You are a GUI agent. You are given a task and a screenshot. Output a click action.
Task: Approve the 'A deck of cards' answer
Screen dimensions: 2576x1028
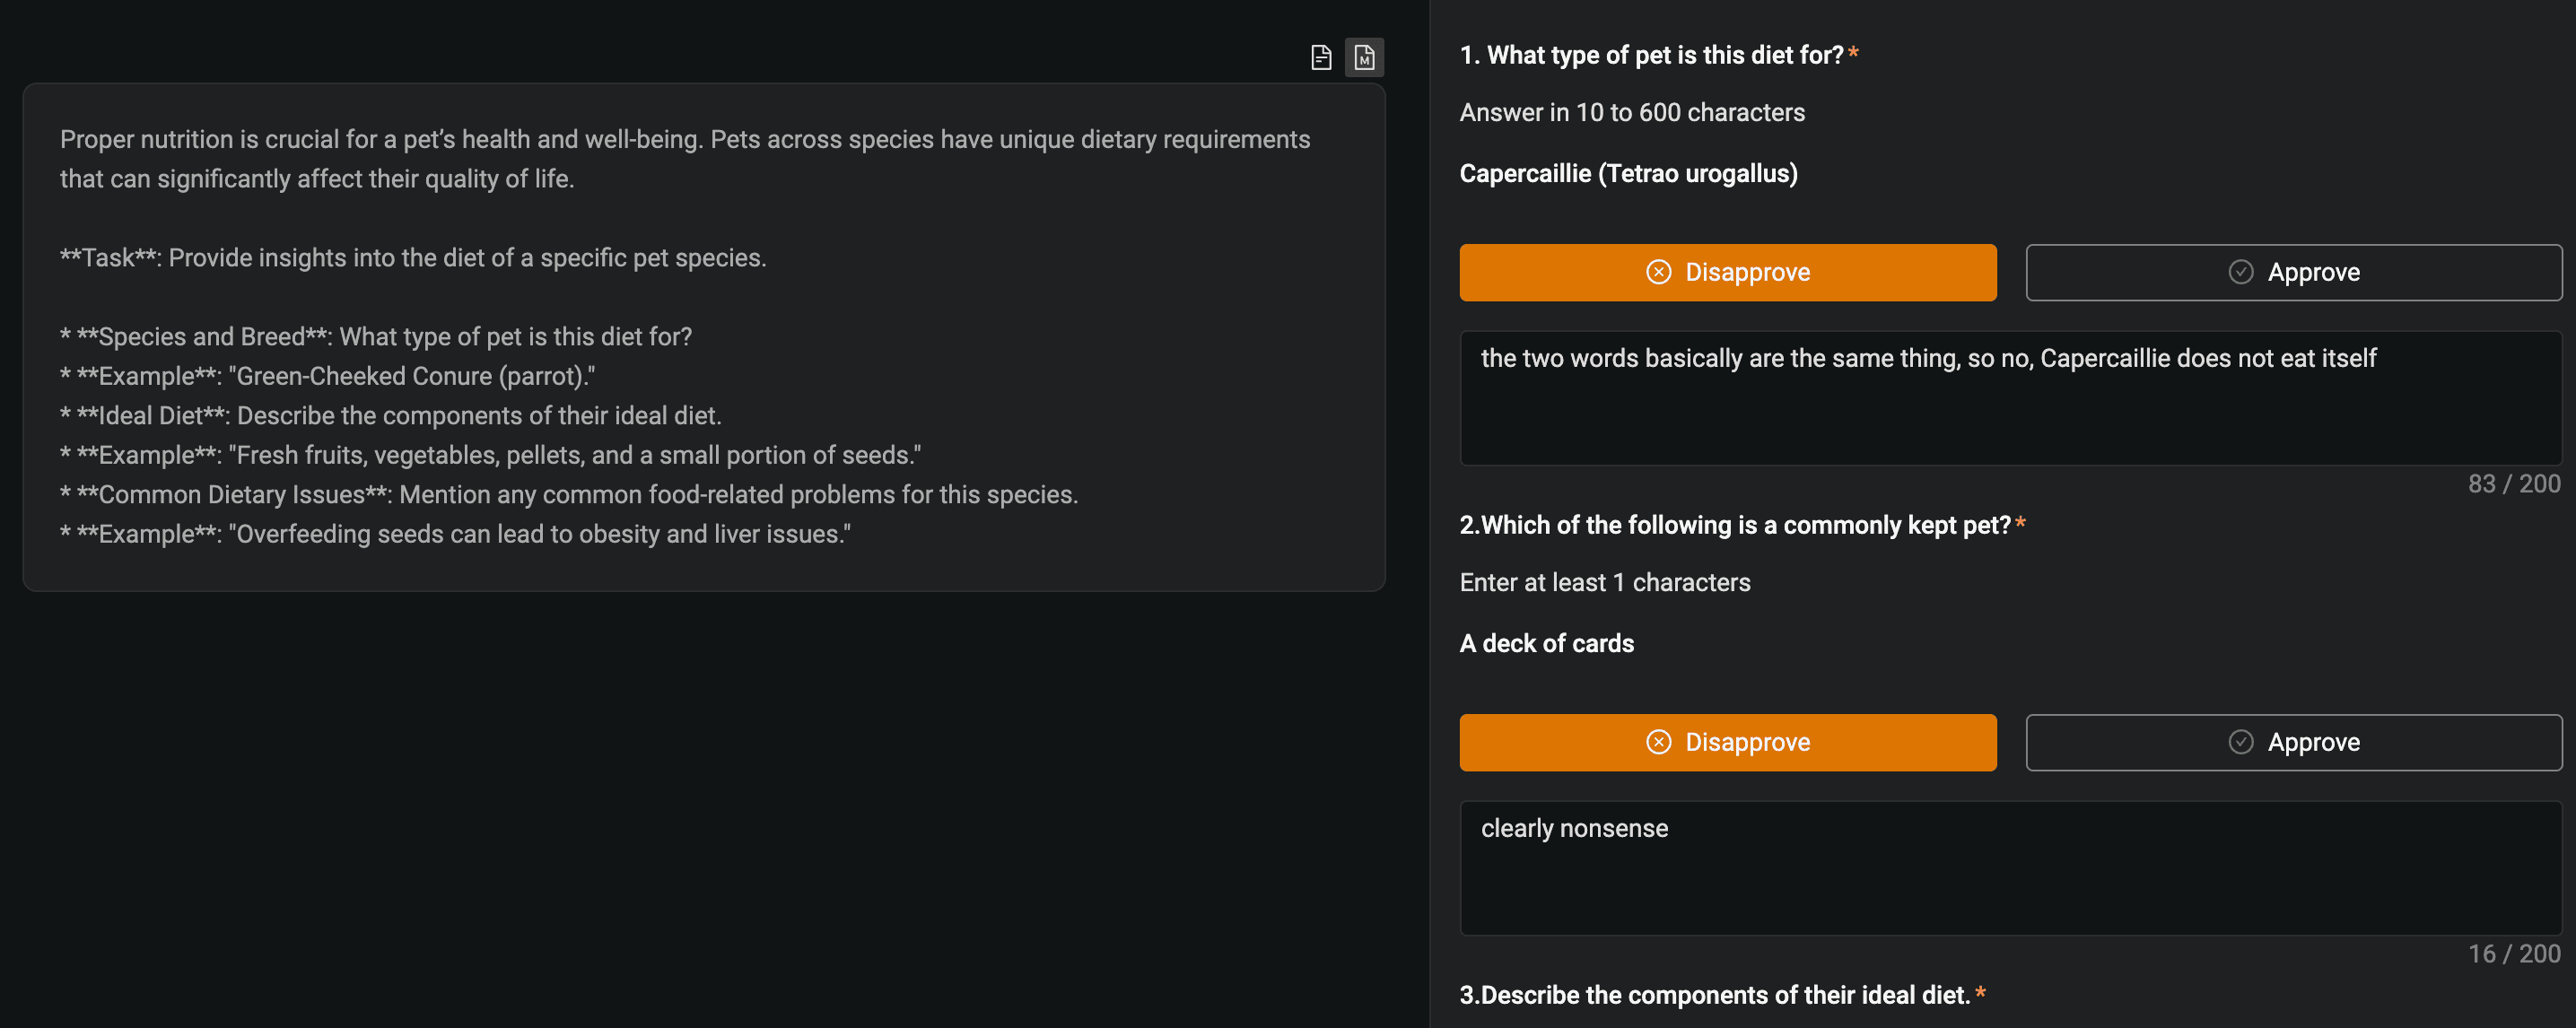coord(2293,742)
